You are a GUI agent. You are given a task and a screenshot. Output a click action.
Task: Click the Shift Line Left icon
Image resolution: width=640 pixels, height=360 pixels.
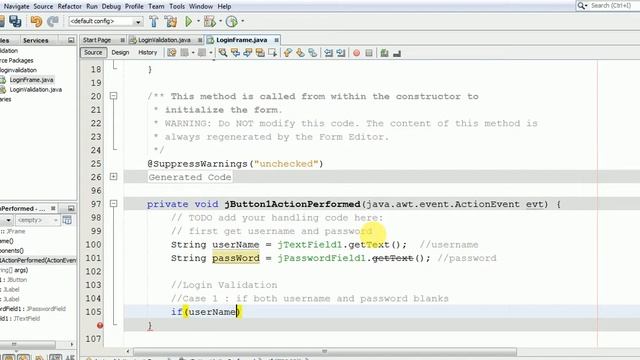329,53
